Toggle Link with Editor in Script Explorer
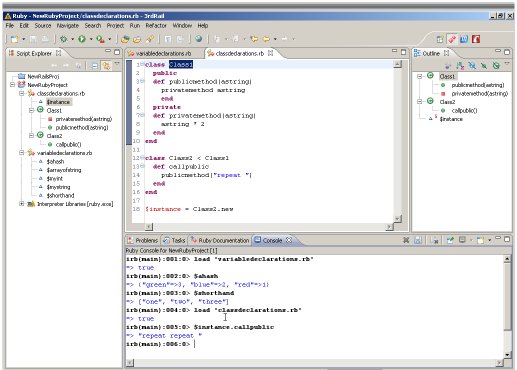This screenshot has height=370, width=517. click(107, 66)
